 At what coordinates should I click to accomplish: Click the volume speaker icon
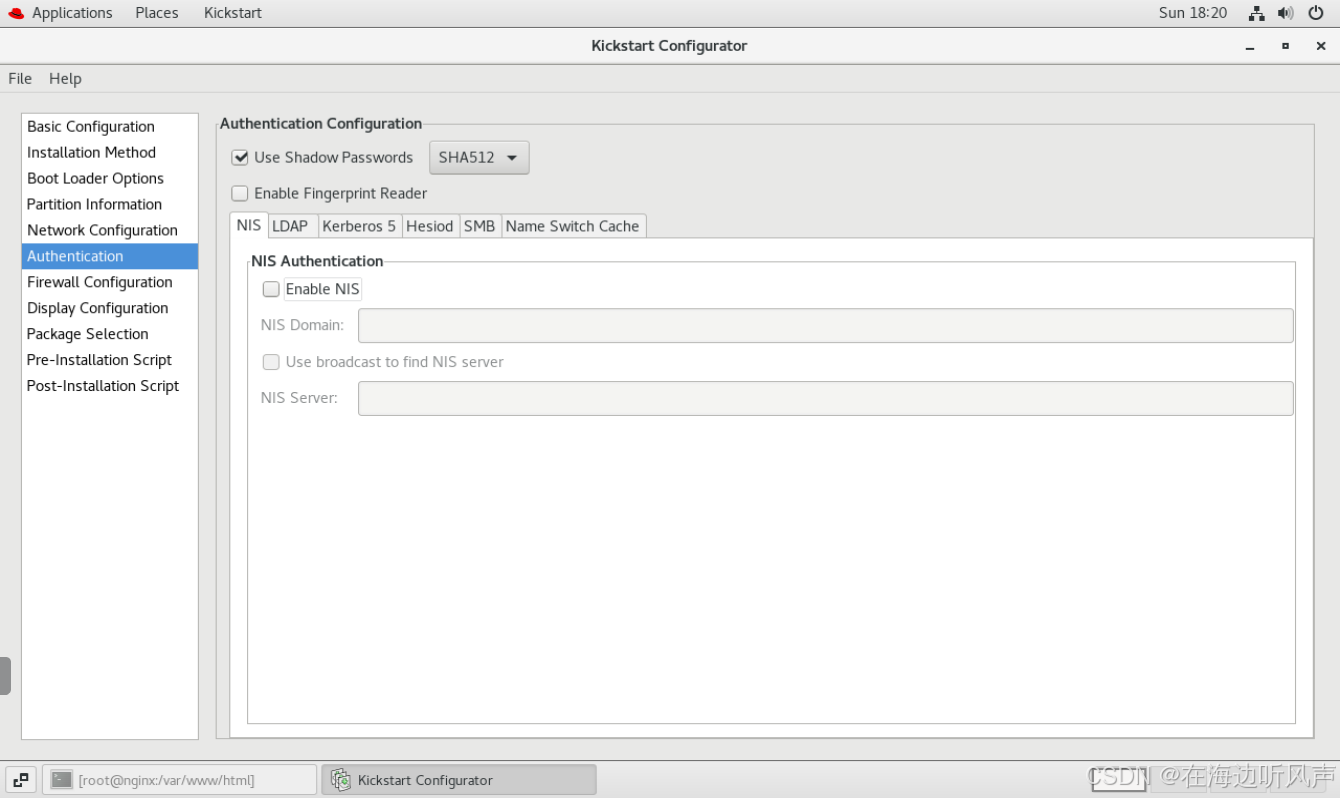pos(1286,13)
